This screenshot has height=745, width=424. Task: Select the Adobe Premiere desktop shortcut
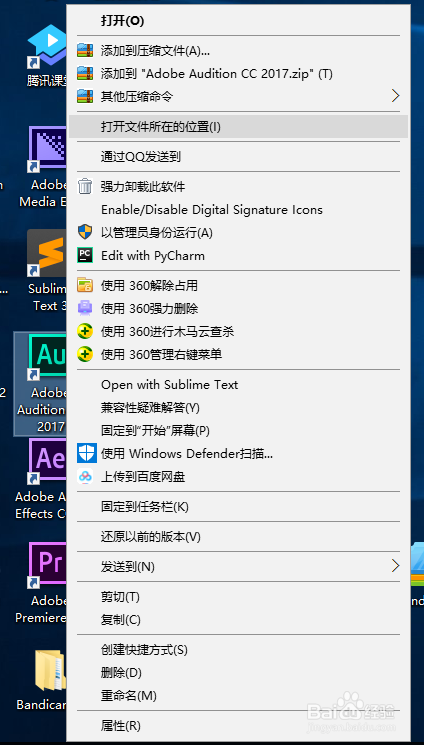point(42,583)
